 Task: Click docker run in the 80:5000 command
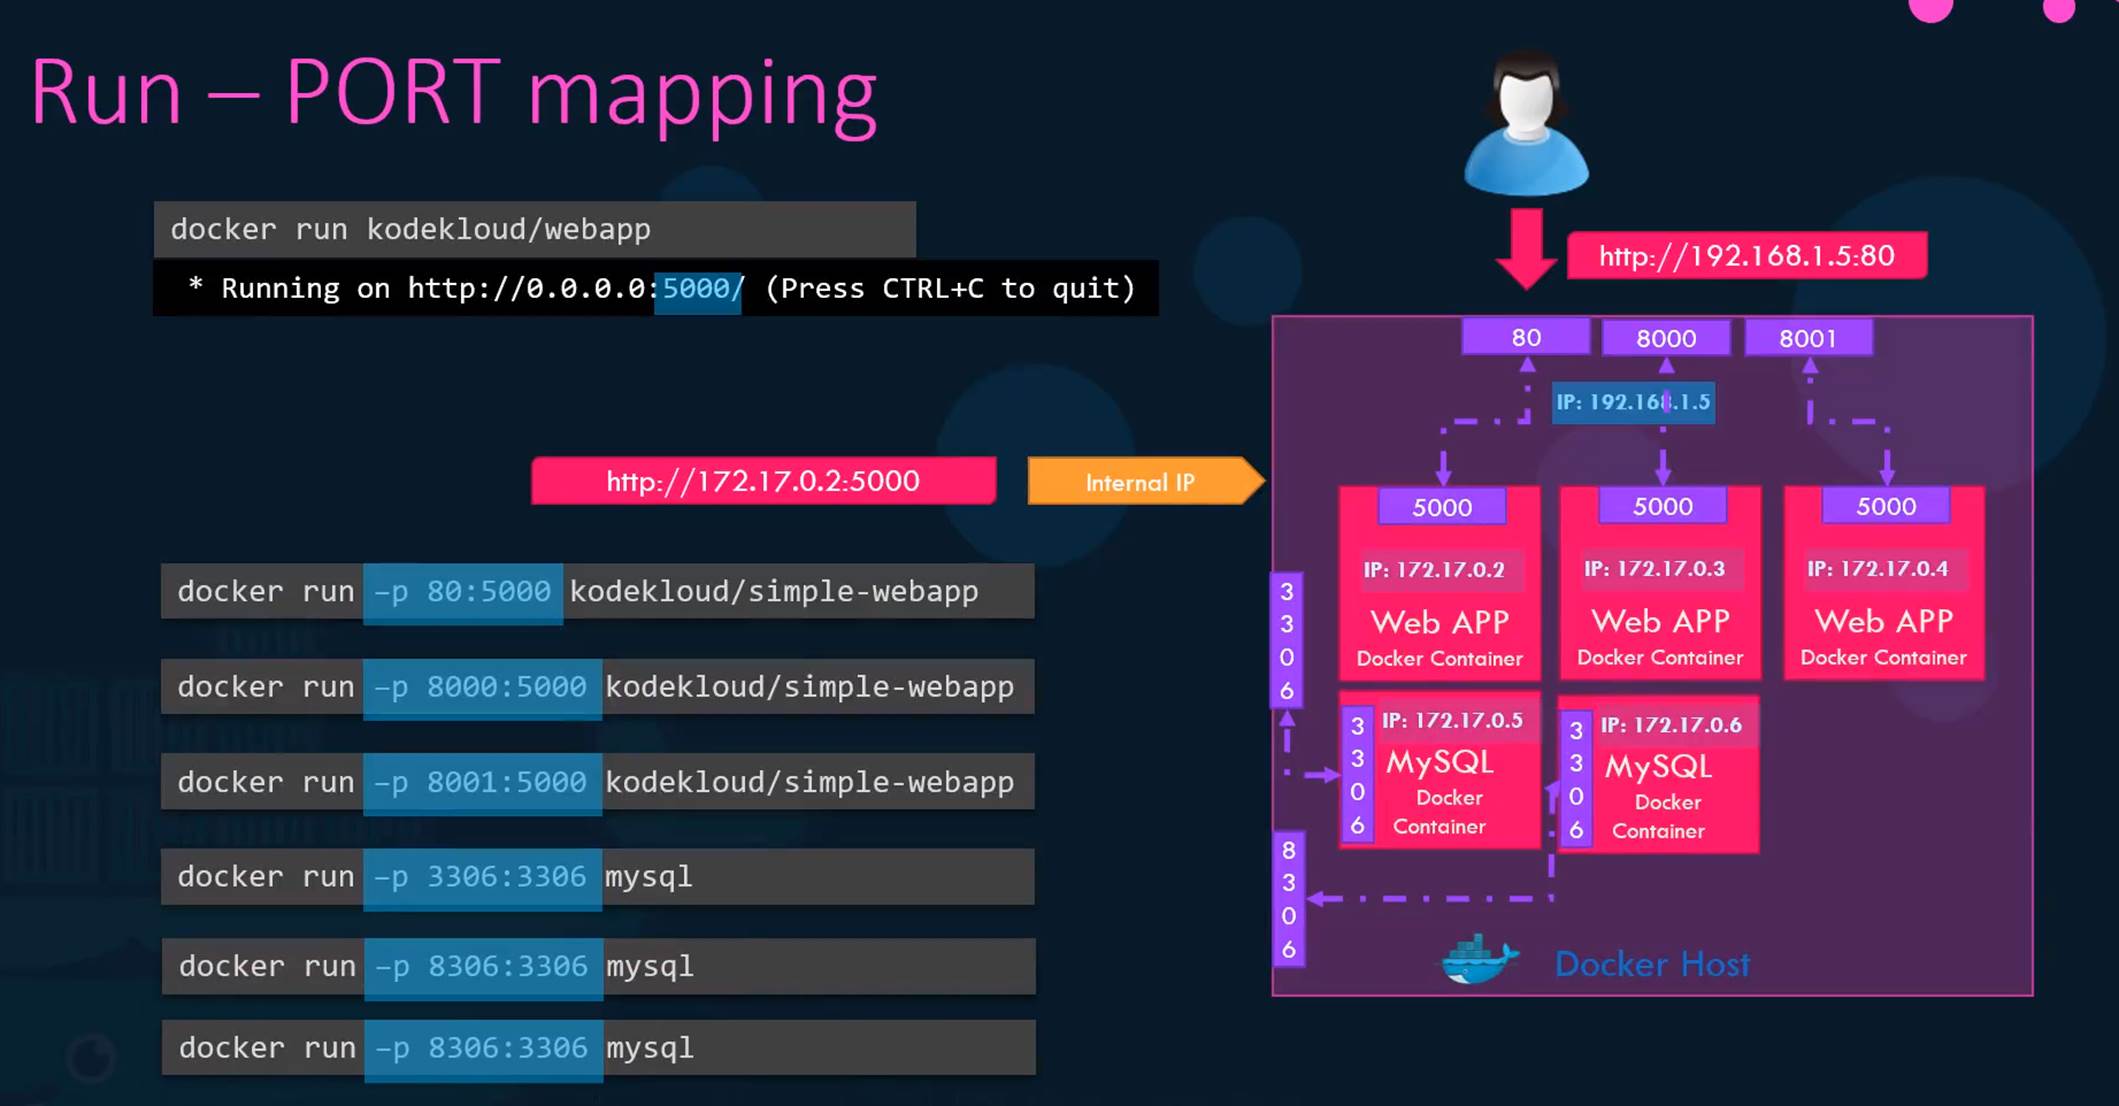(266, 591)
